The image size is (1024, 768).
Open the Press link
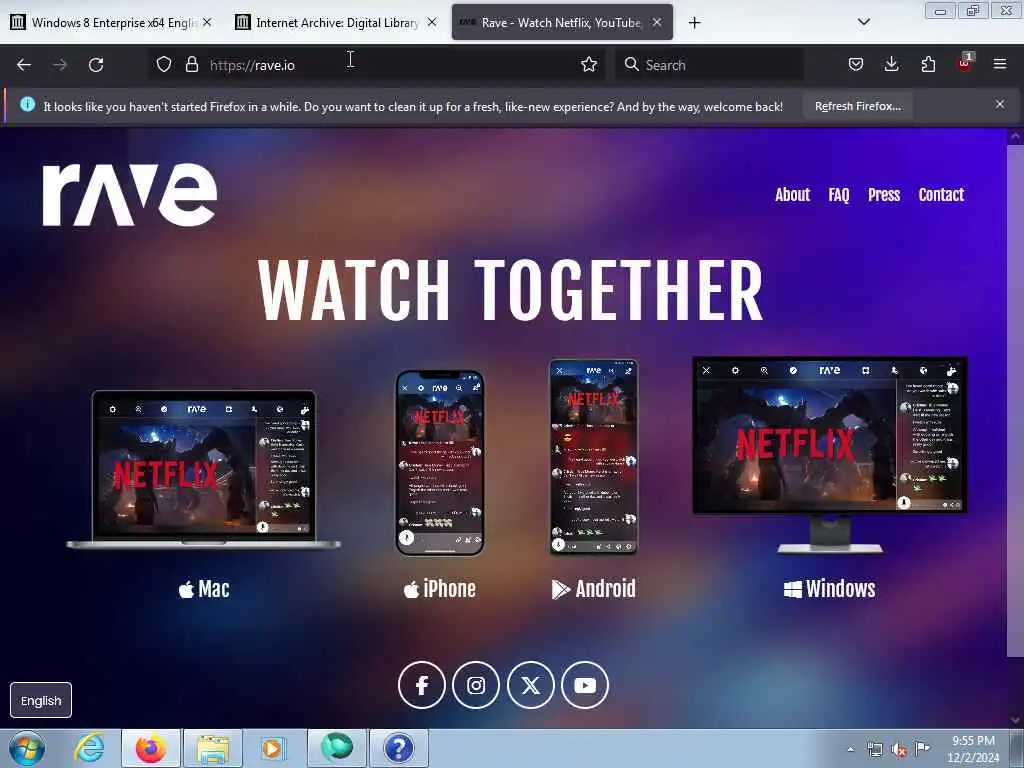[884, 195]
